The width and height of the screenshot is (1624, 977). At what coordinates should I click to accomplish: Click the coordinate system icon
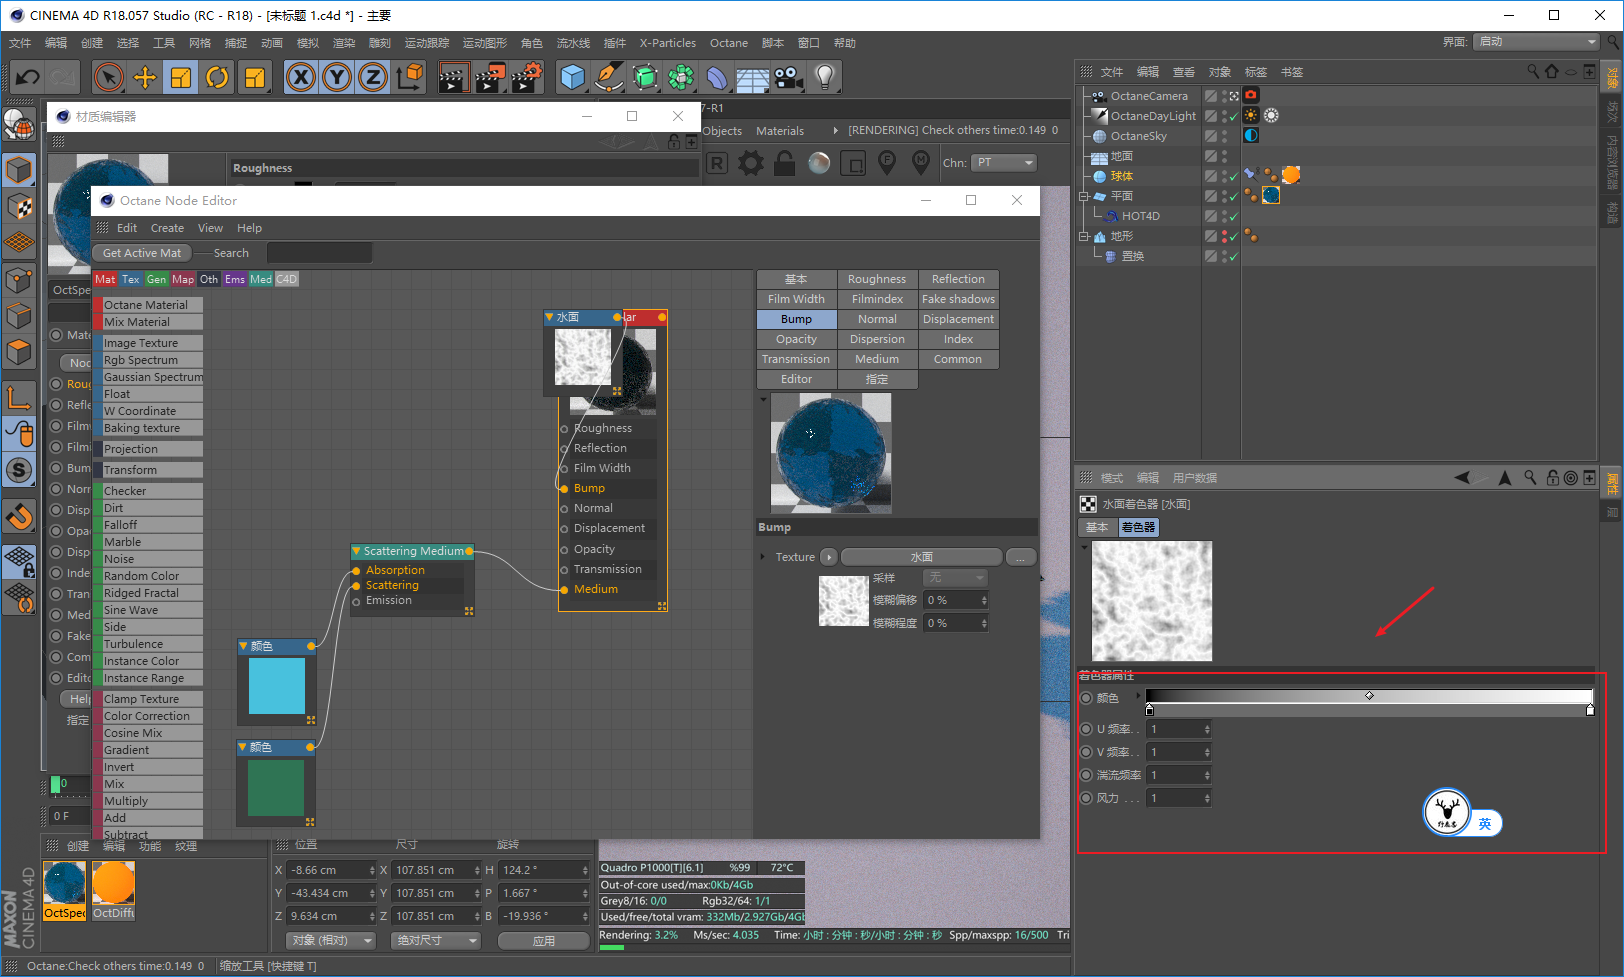coord(410,77)
